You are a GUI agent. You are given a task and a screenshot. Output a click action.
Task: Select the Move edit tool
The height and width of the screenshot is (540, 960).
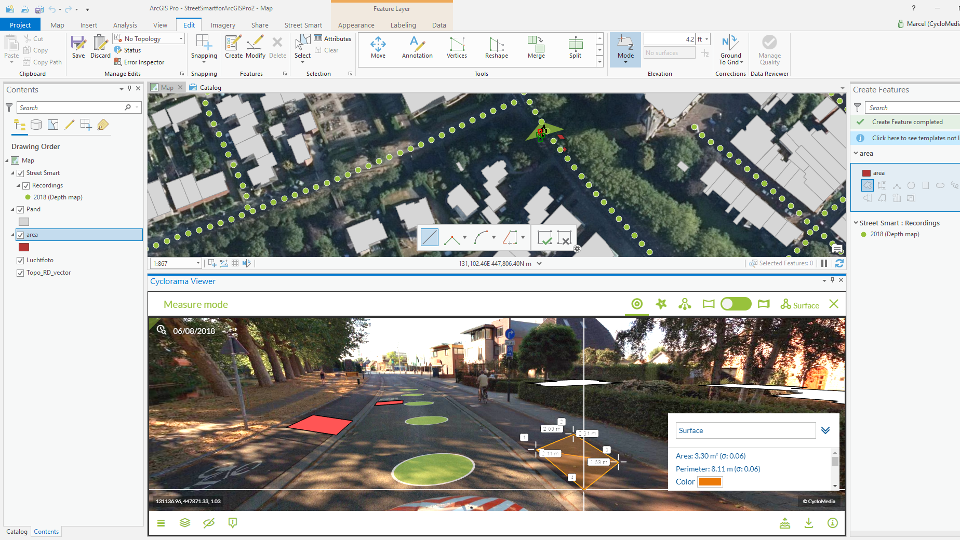click(x=378, y=47)
